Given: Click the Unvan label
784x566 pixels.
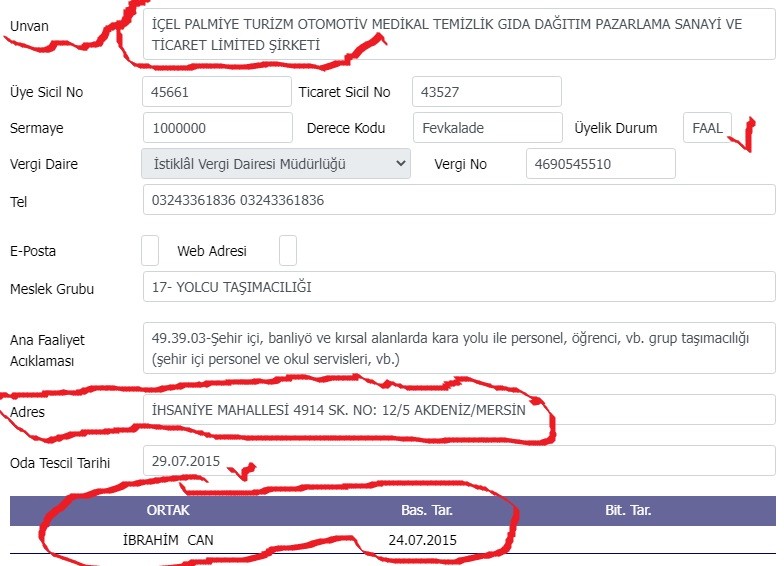Looking at the screenshot, I should (29, 26).
